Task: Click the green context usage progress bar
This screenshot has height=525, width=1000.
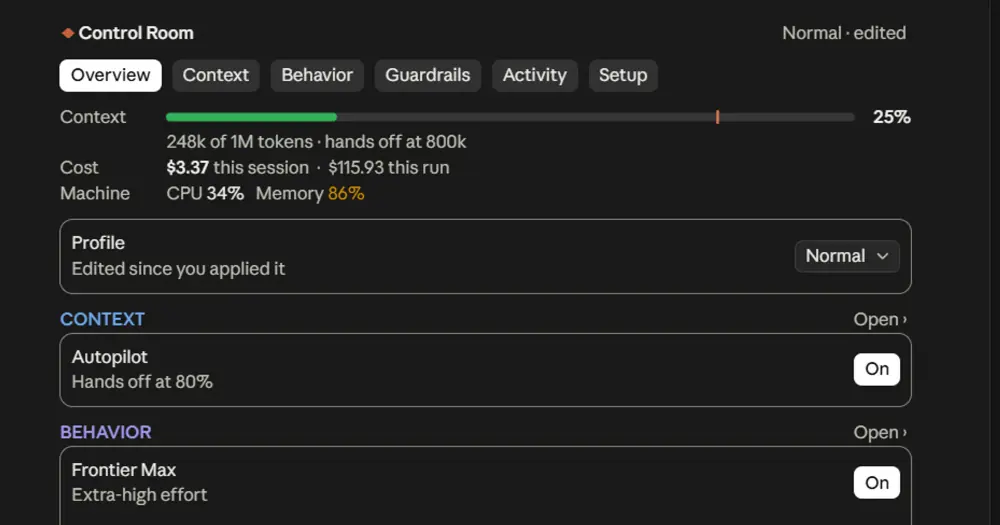Action: pos(251,117)
